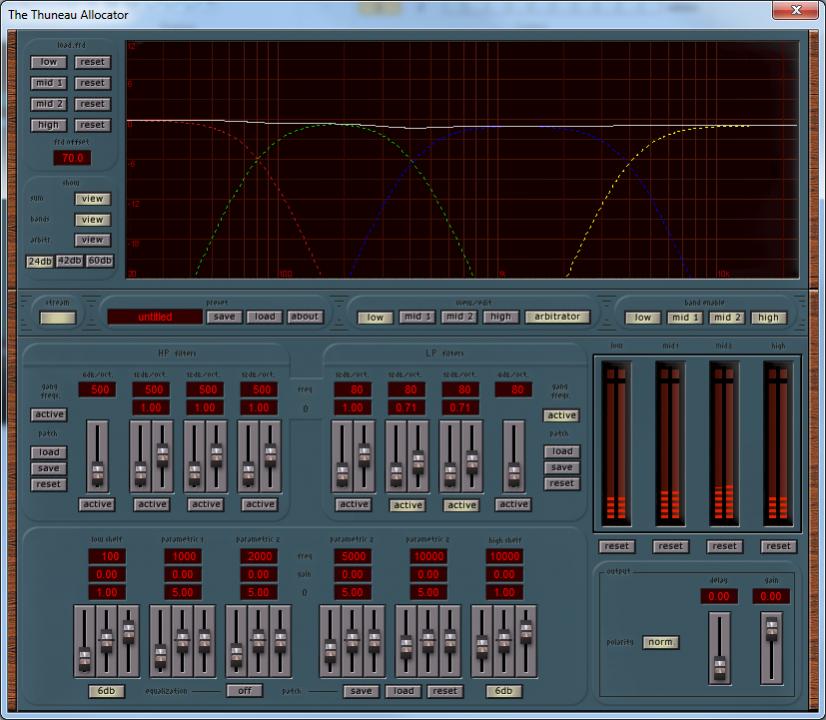
Task: Click the 5000 parametric frequency field
Action: pyautogui.click(x=352, y=556)
